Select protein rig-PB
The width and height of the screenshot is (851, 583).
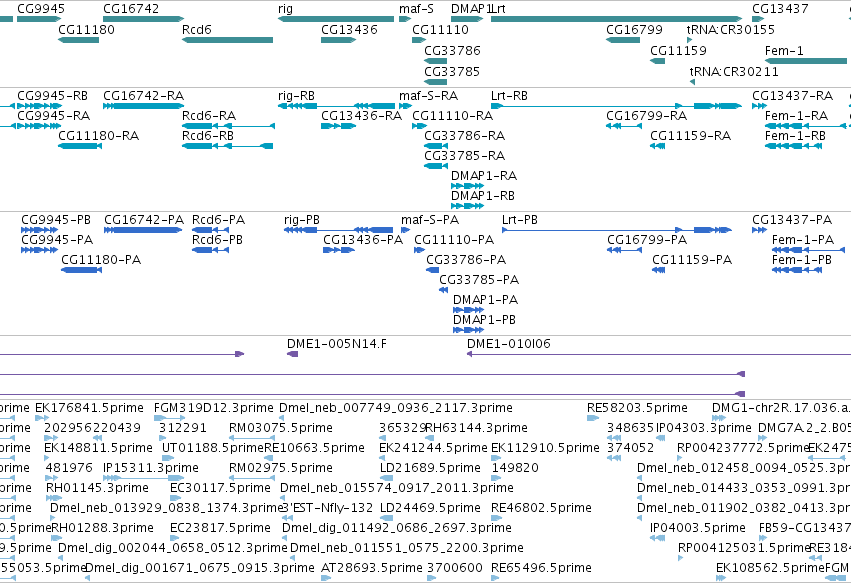302,220
